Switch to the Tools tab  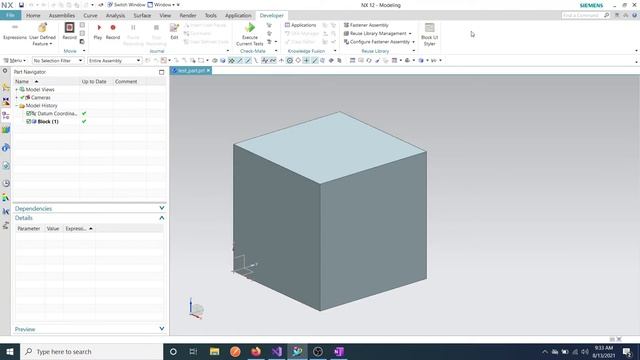click(x=211, y=16)
